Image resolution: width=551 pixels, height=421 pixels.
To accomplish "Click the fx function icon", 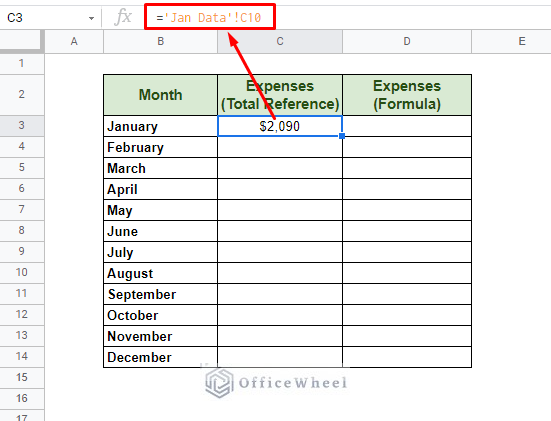I will point(123,17).
